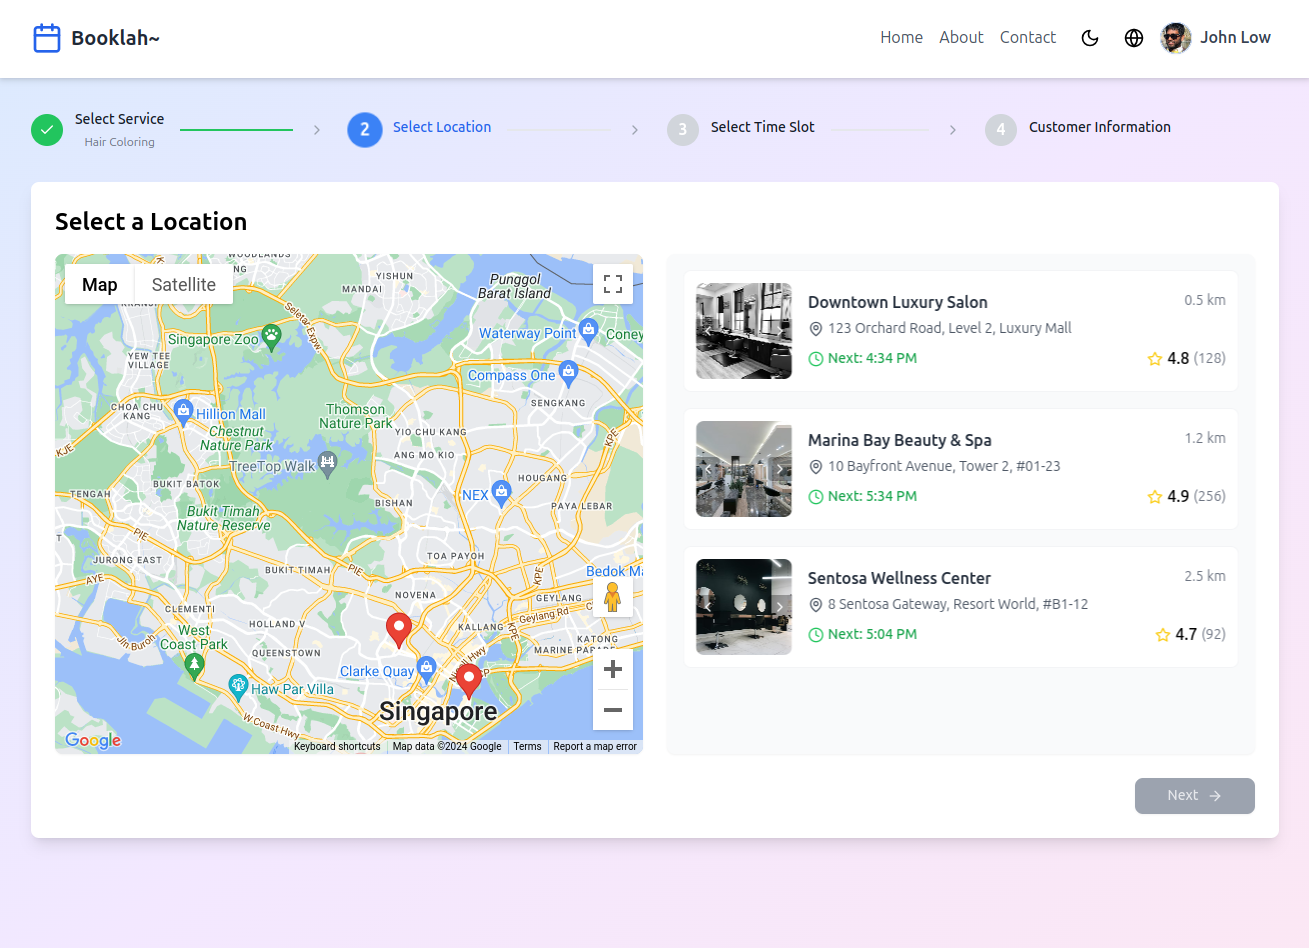Open the language globe icon
Viewport: 1309px width, 948px height.
tap(1134, 38)
